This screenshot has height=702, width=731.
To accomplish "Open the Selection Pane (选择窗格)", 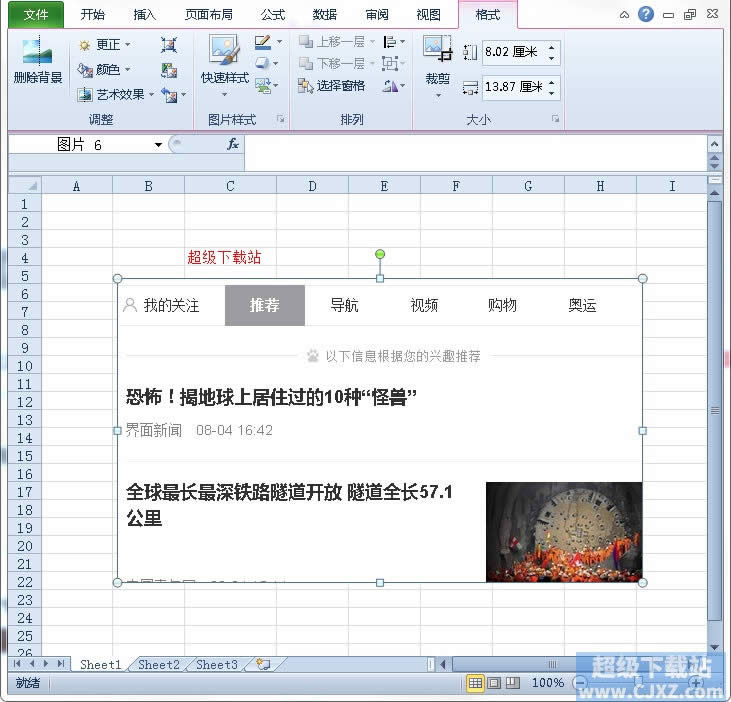I will point(331,86).
